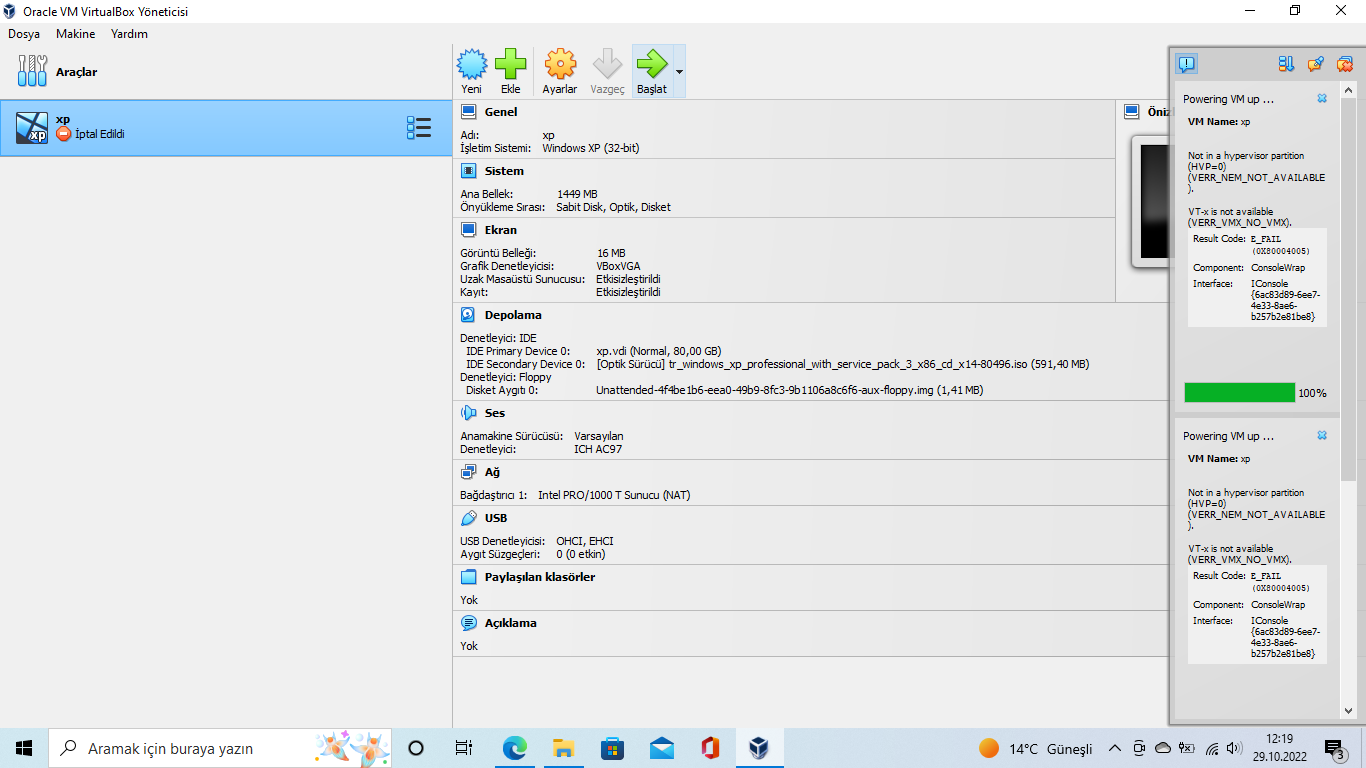Screen dimensions: 1366x768
Task: Click the Paylaşılan klasörler folder icon
Action: click(469, 577)
